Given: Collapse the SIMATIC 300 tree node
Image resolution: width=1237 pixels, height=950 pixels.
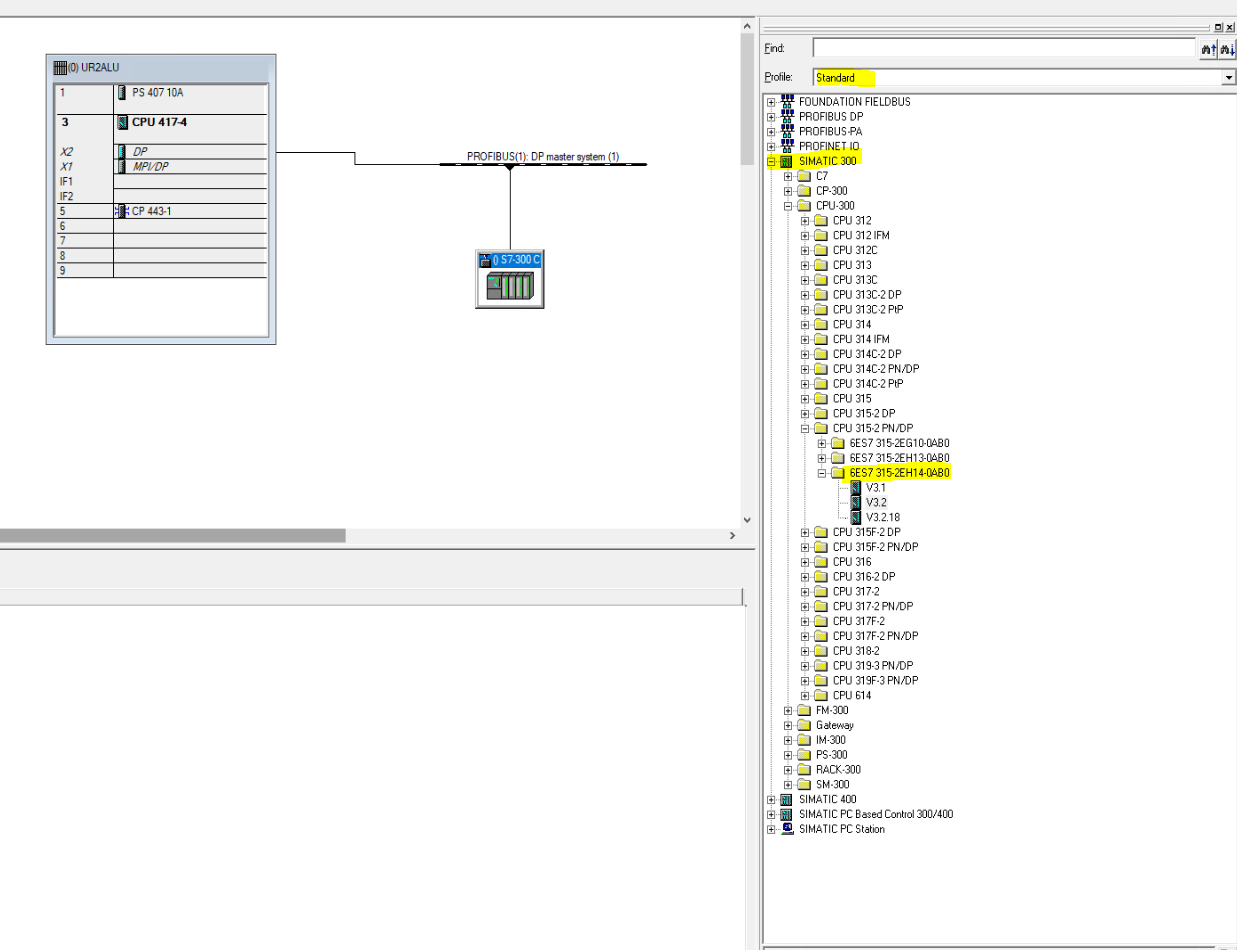Looking at the screenshot, I should click(771, 161).
